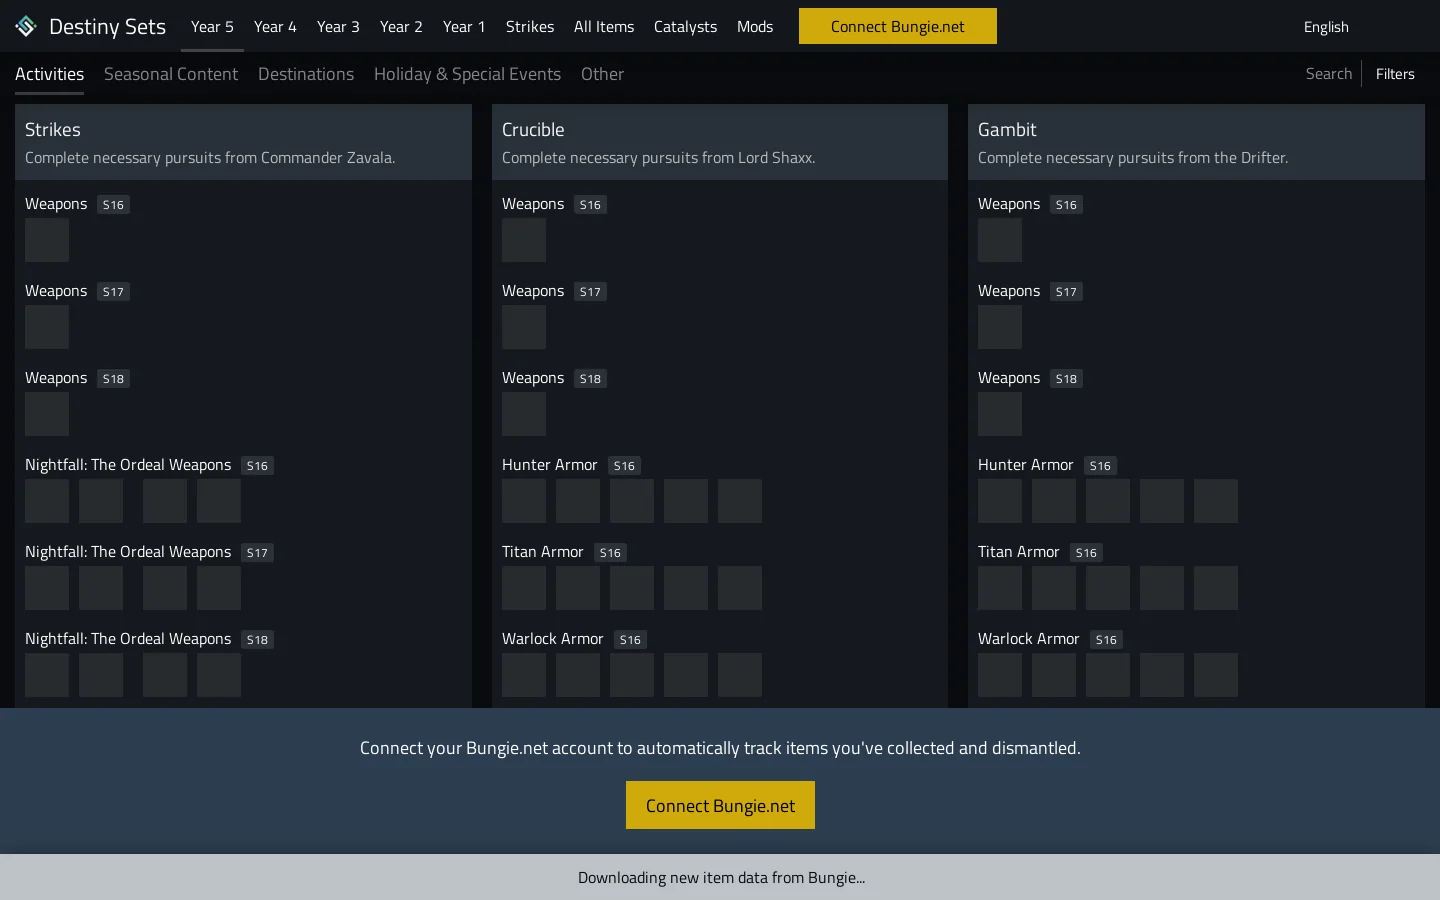
Task: Click the S18 badge beside Gambit Weapons
Action: tap(1066, 379)
